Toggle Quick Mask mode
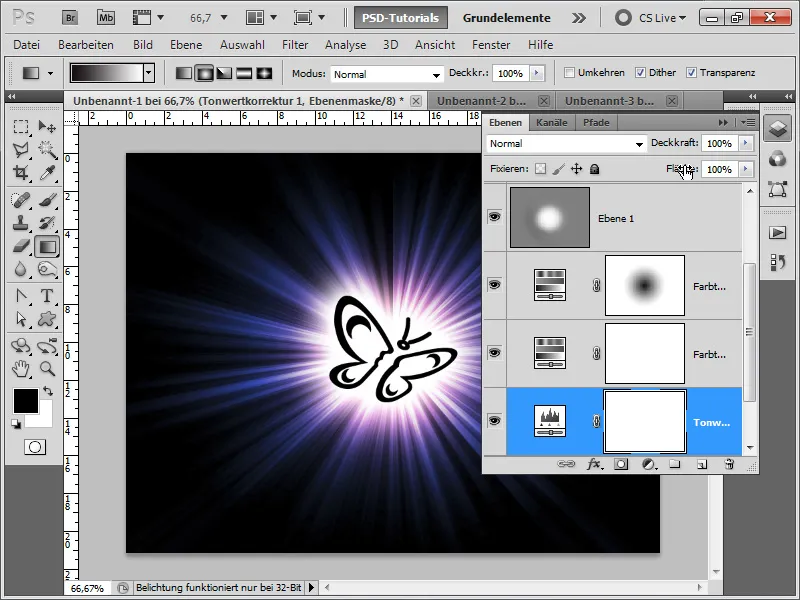 [x=35, y=447]
